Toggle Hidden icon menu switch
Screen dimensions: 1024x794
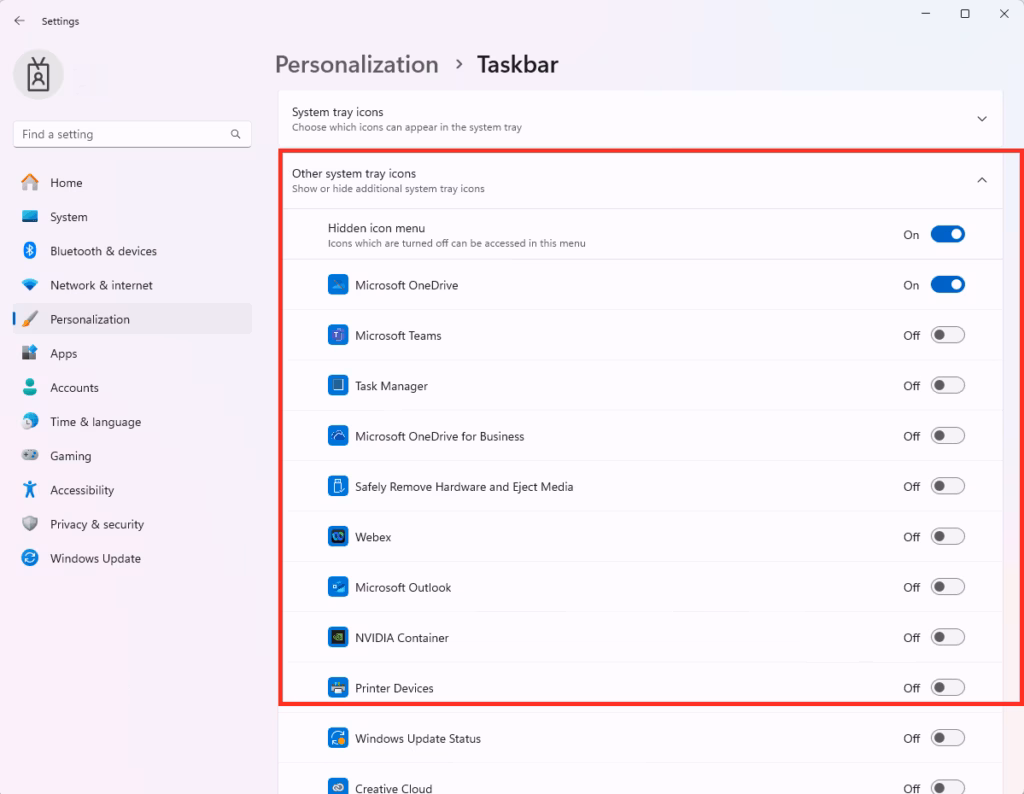point(948,234)
